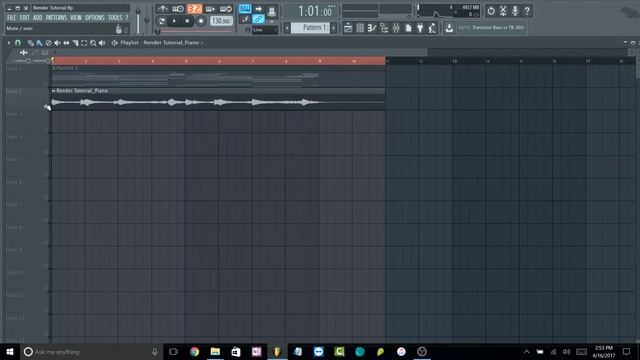The width and height of the screenshot is (640, 360).
Task: Open the Browser tree button
Action: (384, 28)
